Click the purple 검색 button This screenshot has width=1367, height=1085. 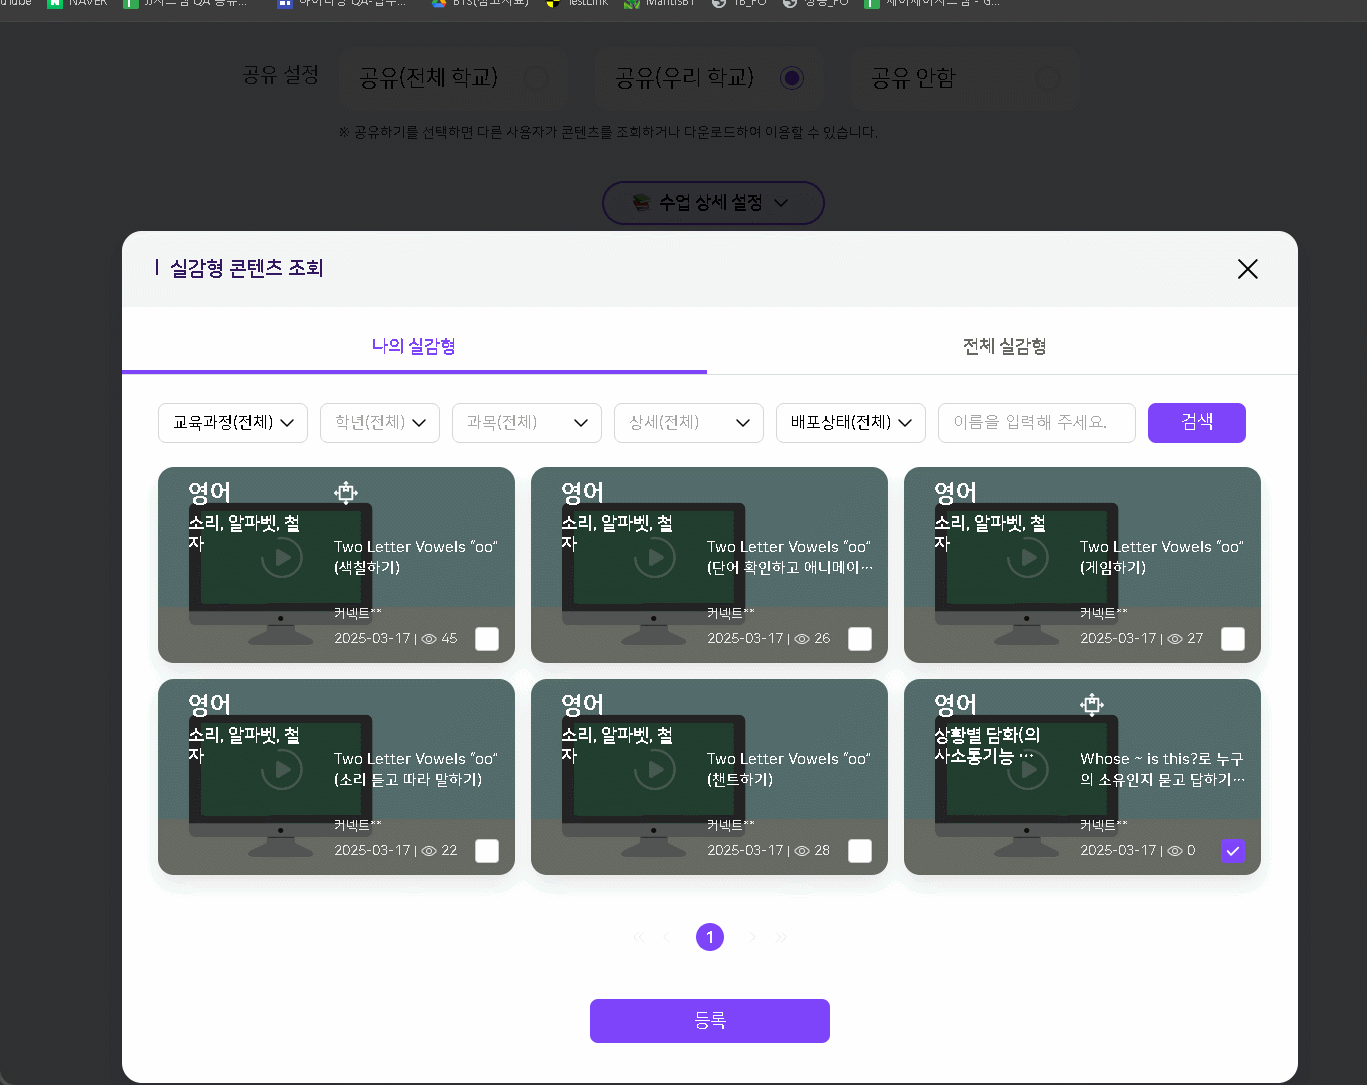1196,423
